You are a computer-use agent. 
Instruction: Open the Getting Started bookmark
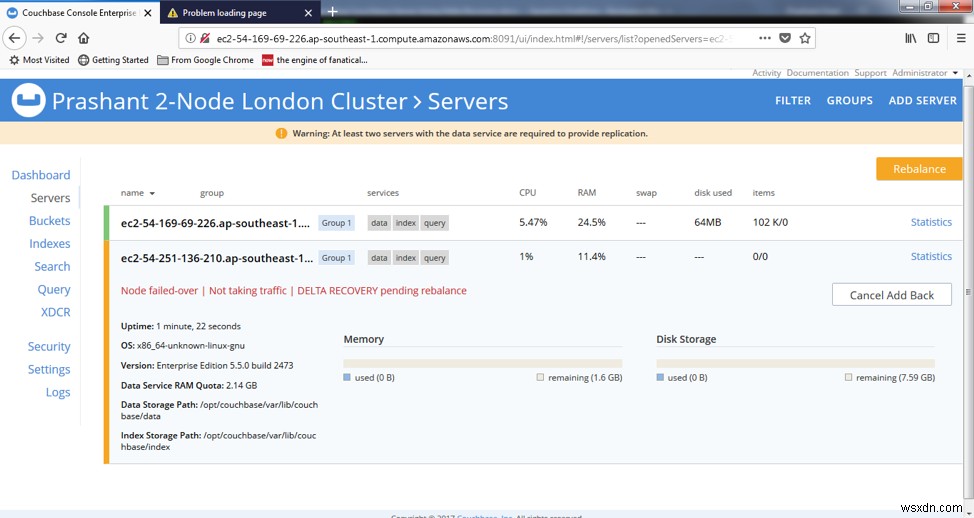(x=114, y=60)
